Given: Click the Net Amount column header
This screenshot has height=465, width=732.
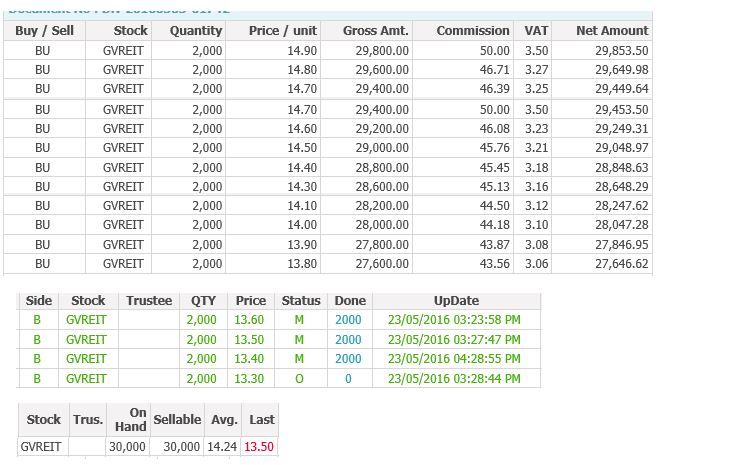Looking at the screenshot, I should 612,31.
